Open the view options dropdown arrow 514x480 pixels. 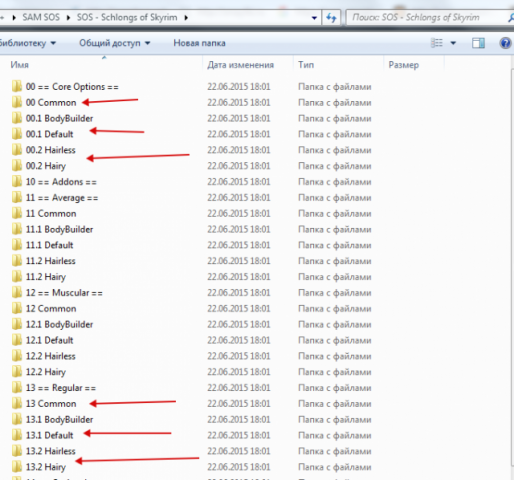tap(453, 43)
